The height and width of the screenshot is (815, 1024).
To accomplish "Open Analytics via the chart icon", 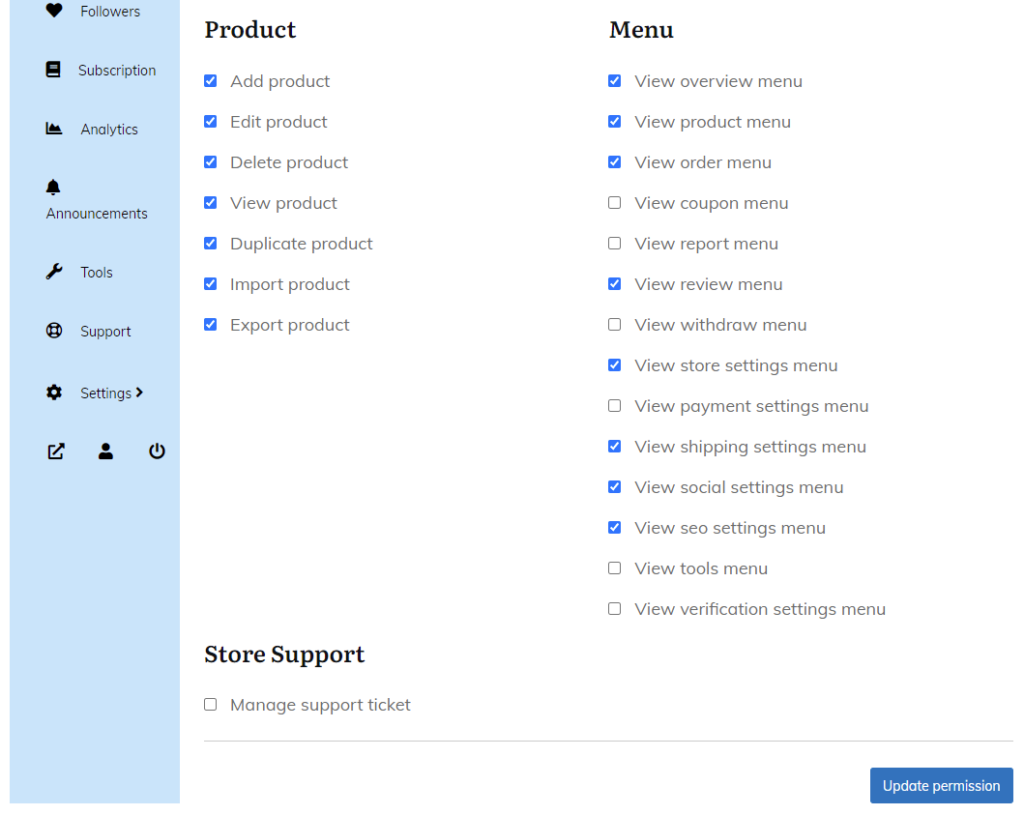I will pyautogui.click(x=54, y=129).
